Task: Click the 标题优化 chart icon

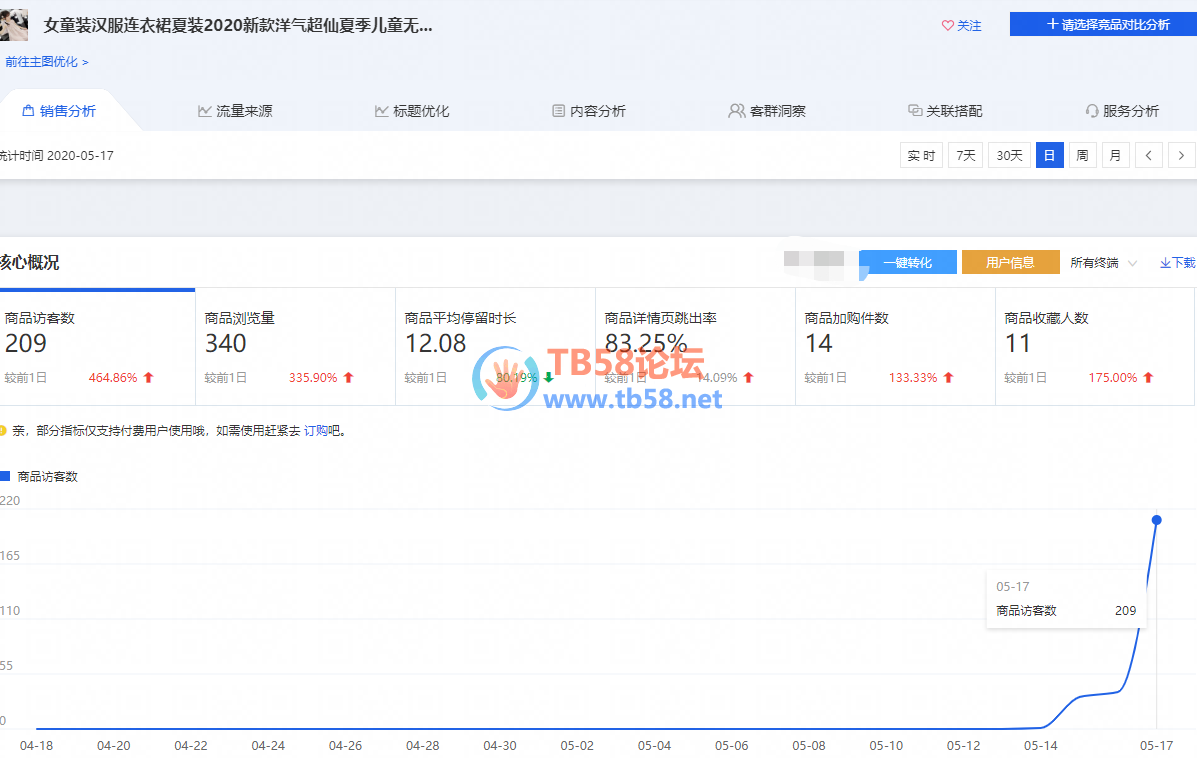Action: pyautogui.click(x=382, y=111)
